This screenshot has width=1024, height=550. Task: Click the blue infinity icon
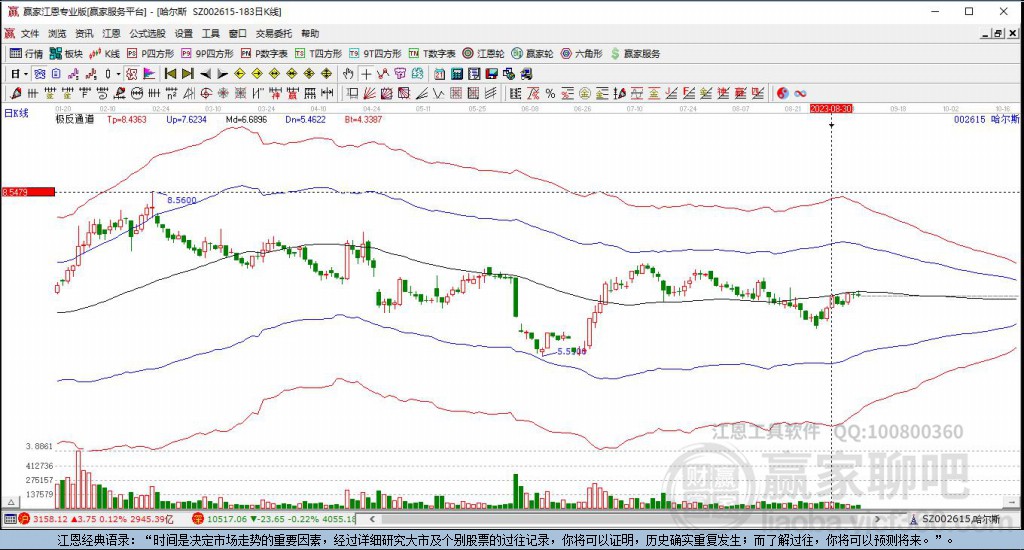pos(800,93)
